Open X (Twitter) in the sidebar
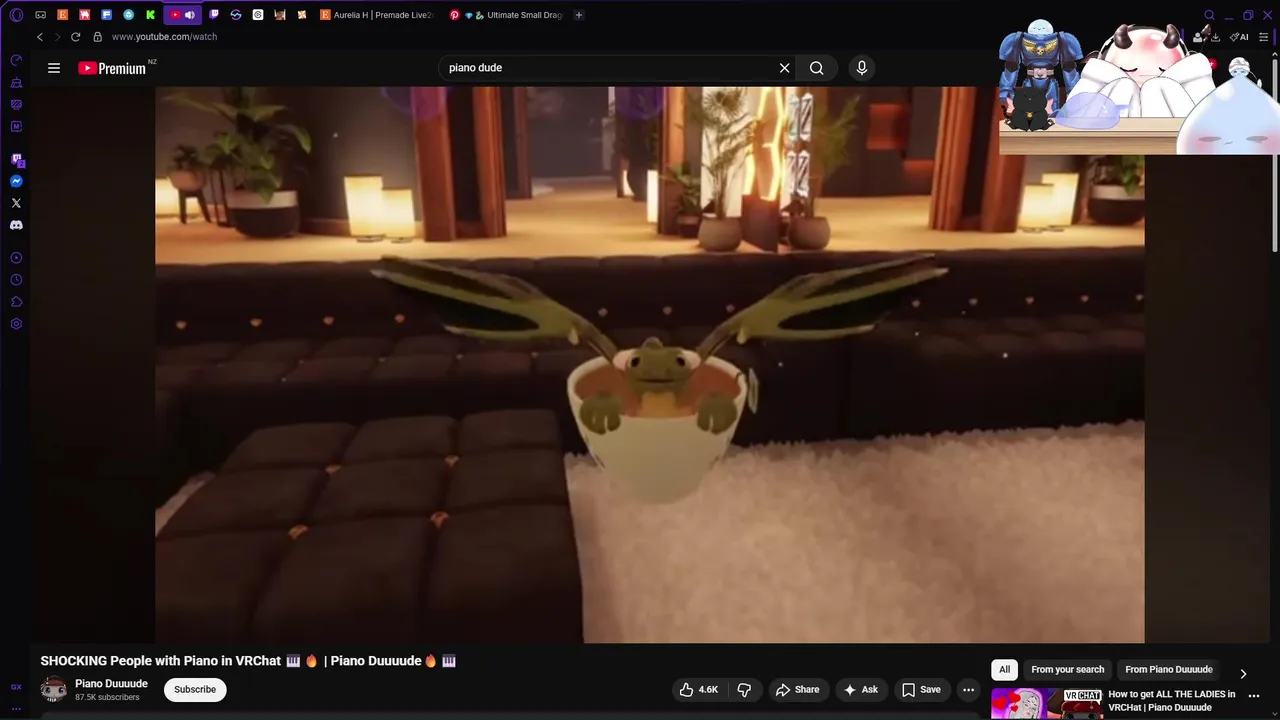 click(x=16, y=203)
